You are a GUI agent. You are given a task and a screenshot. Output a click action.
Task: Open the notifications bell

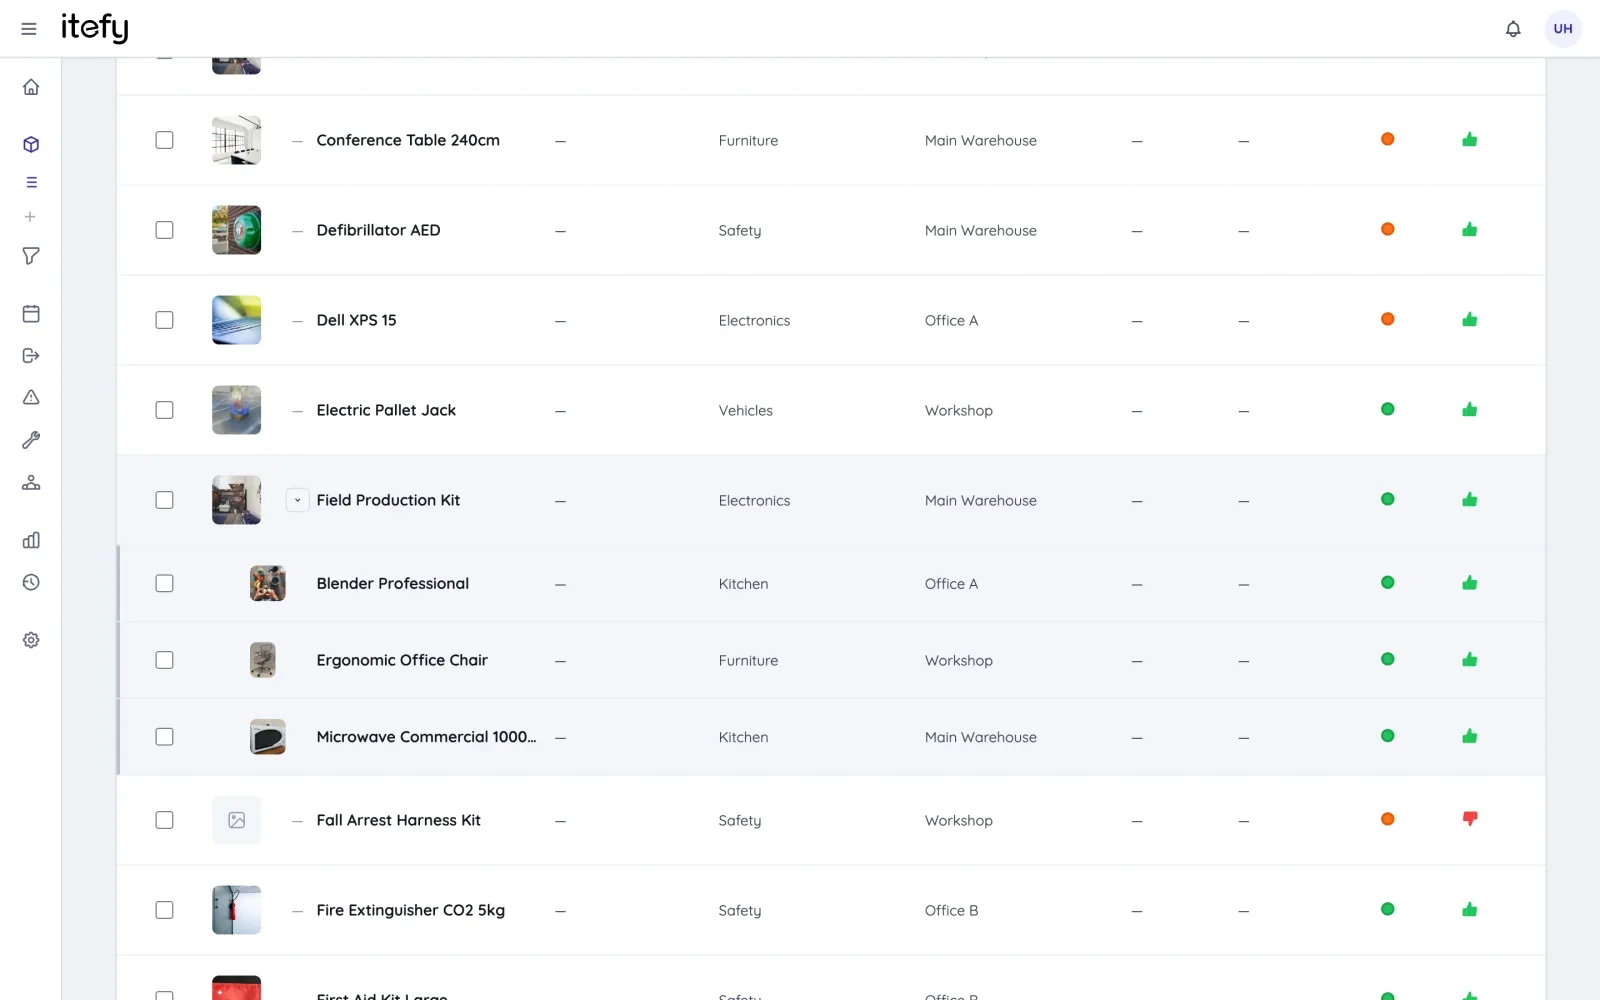pos(1513,29)
